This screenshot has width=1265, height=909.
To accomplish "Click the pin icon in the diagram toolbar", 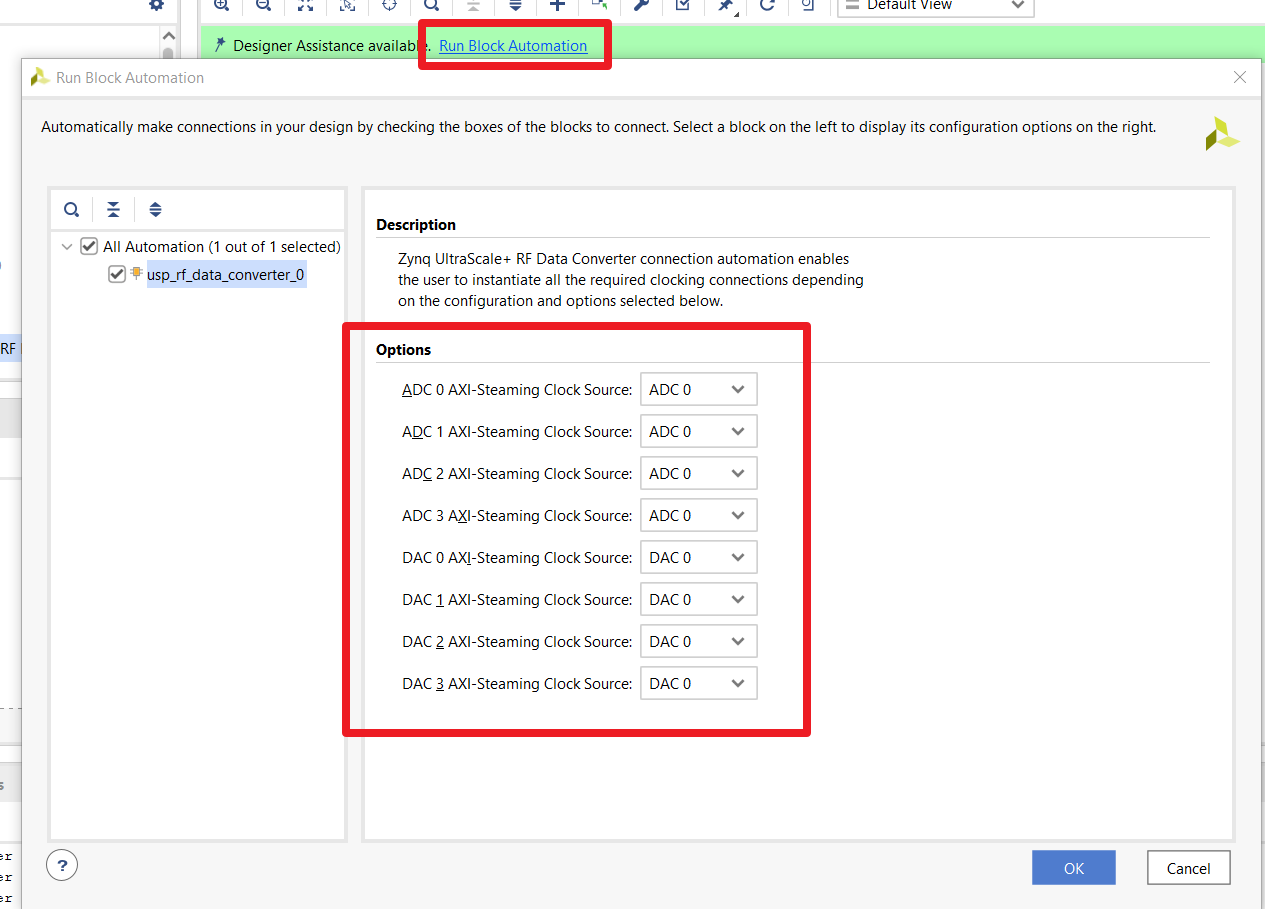I will coord(726,5).
